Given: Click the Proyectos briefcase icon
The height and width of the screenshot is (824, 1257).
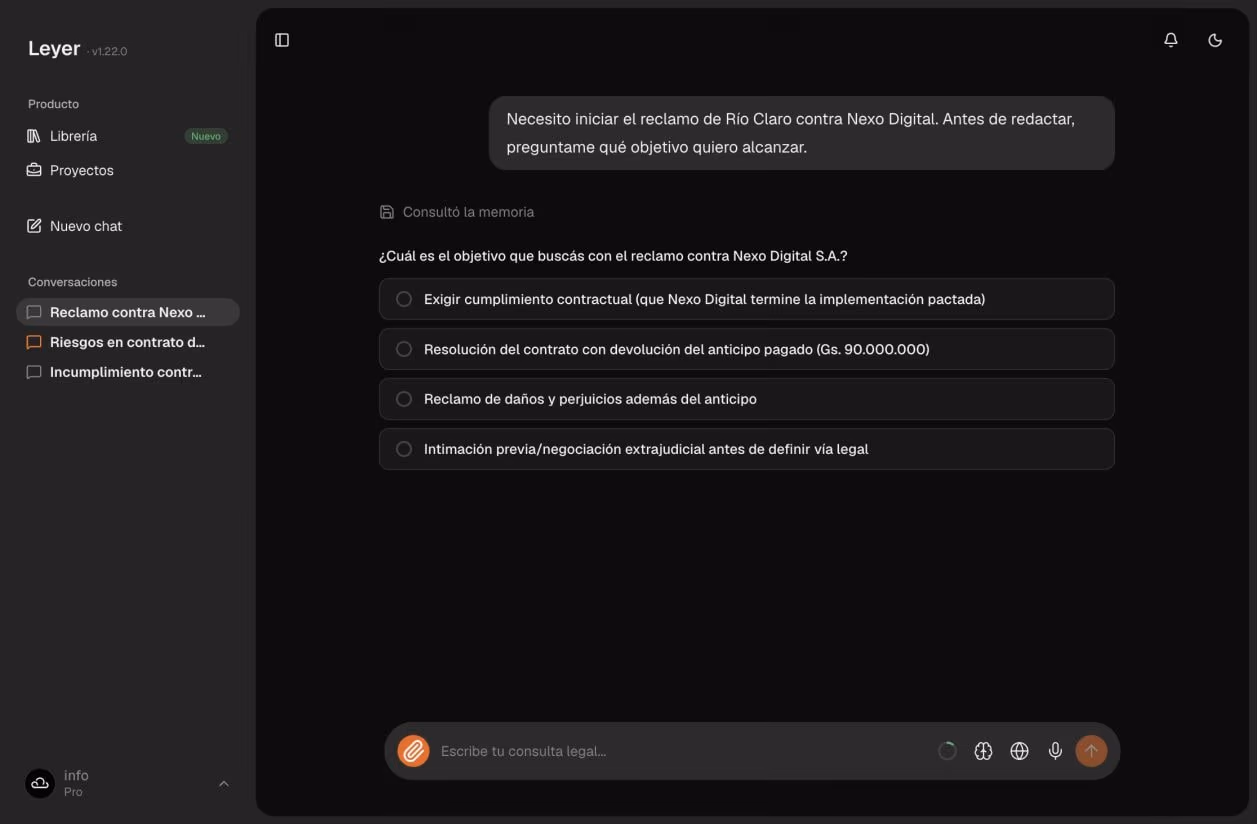Looking at the screenshot, I should 34,170.
